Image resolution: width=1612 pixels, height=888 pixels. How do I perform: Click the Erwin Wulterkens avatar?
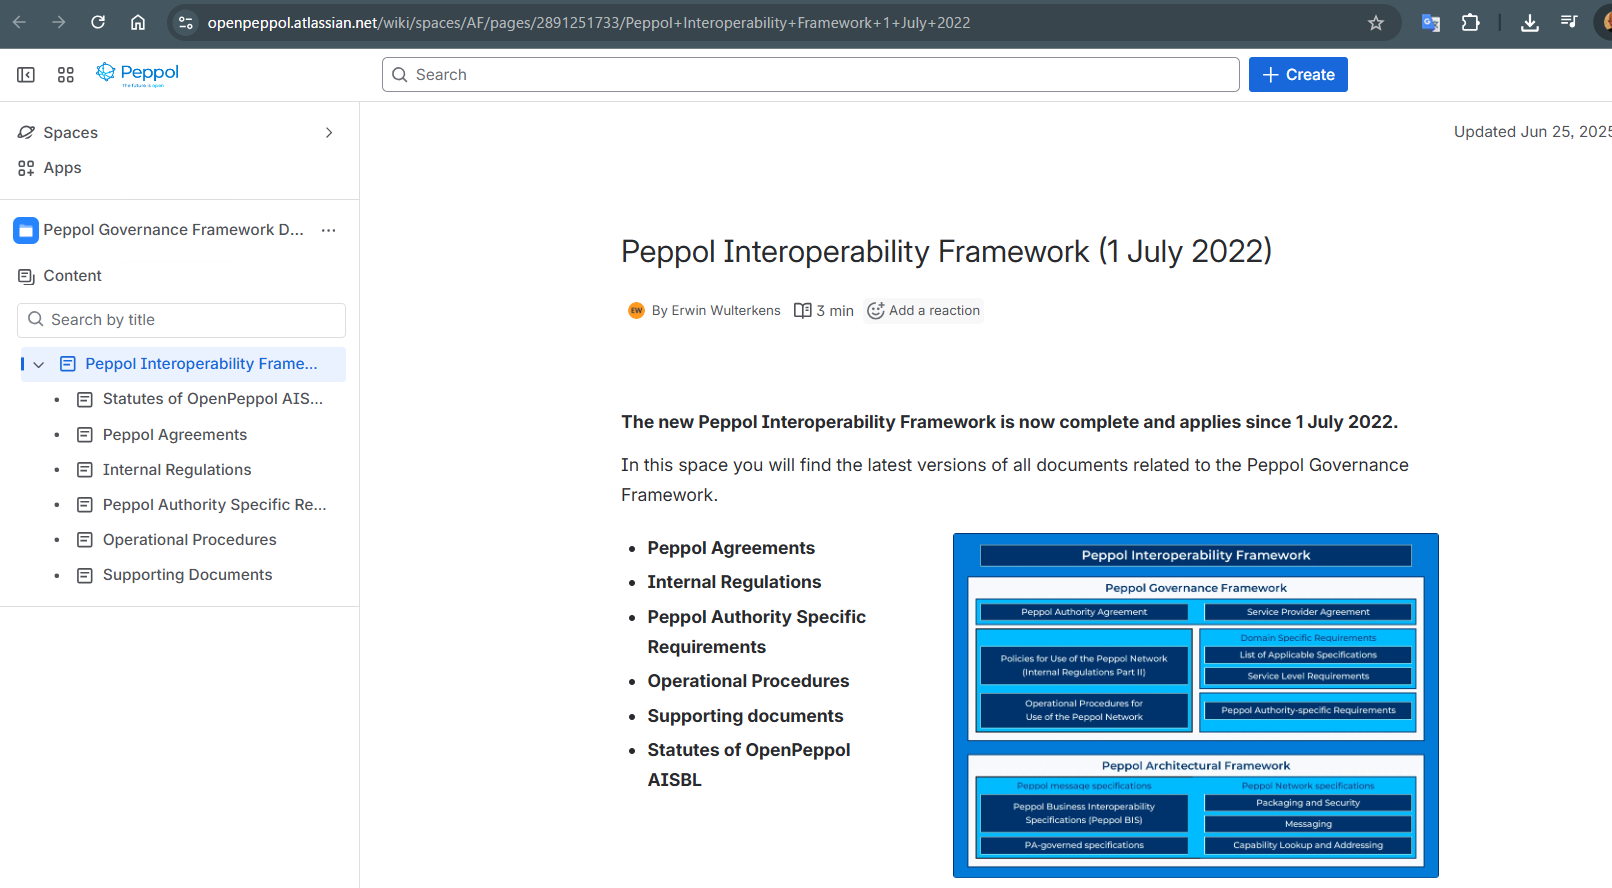636,311
